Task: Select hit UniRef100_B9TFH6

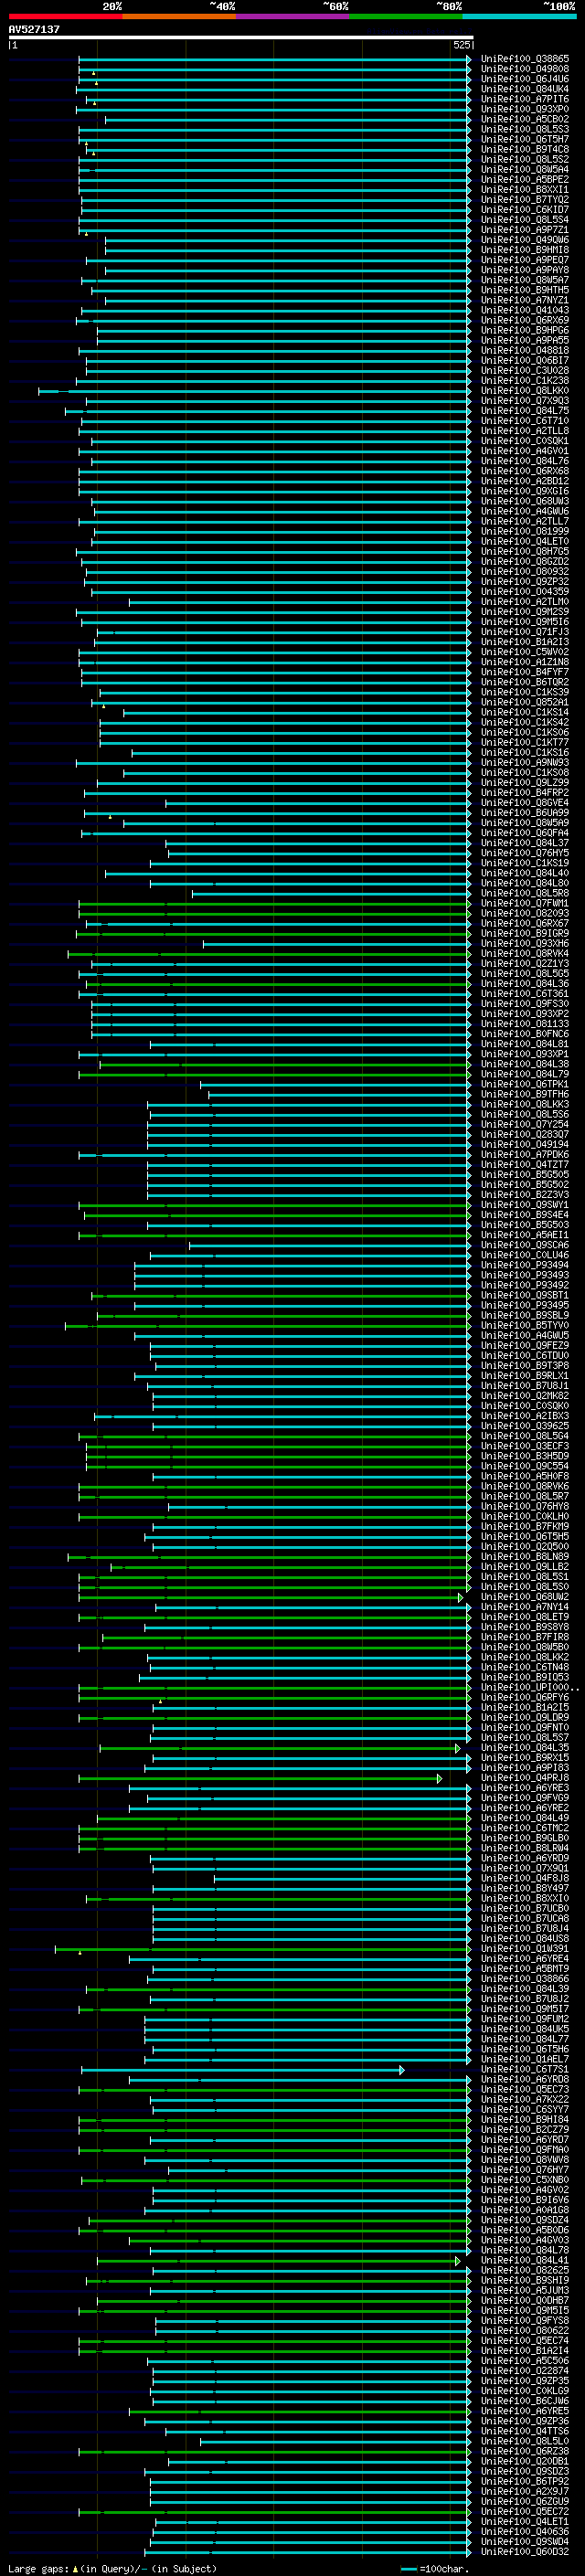Action: (x=525, y=1094)
